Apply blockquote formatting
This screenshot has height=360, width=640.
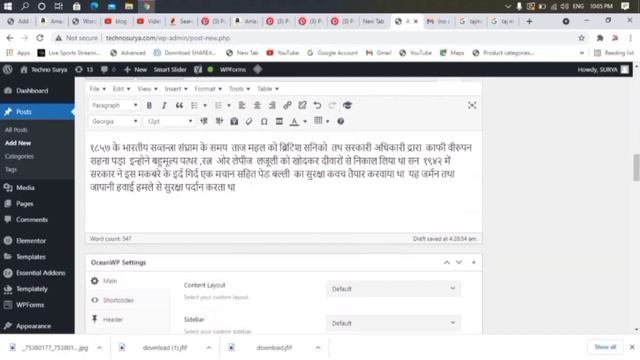point(179,105)
